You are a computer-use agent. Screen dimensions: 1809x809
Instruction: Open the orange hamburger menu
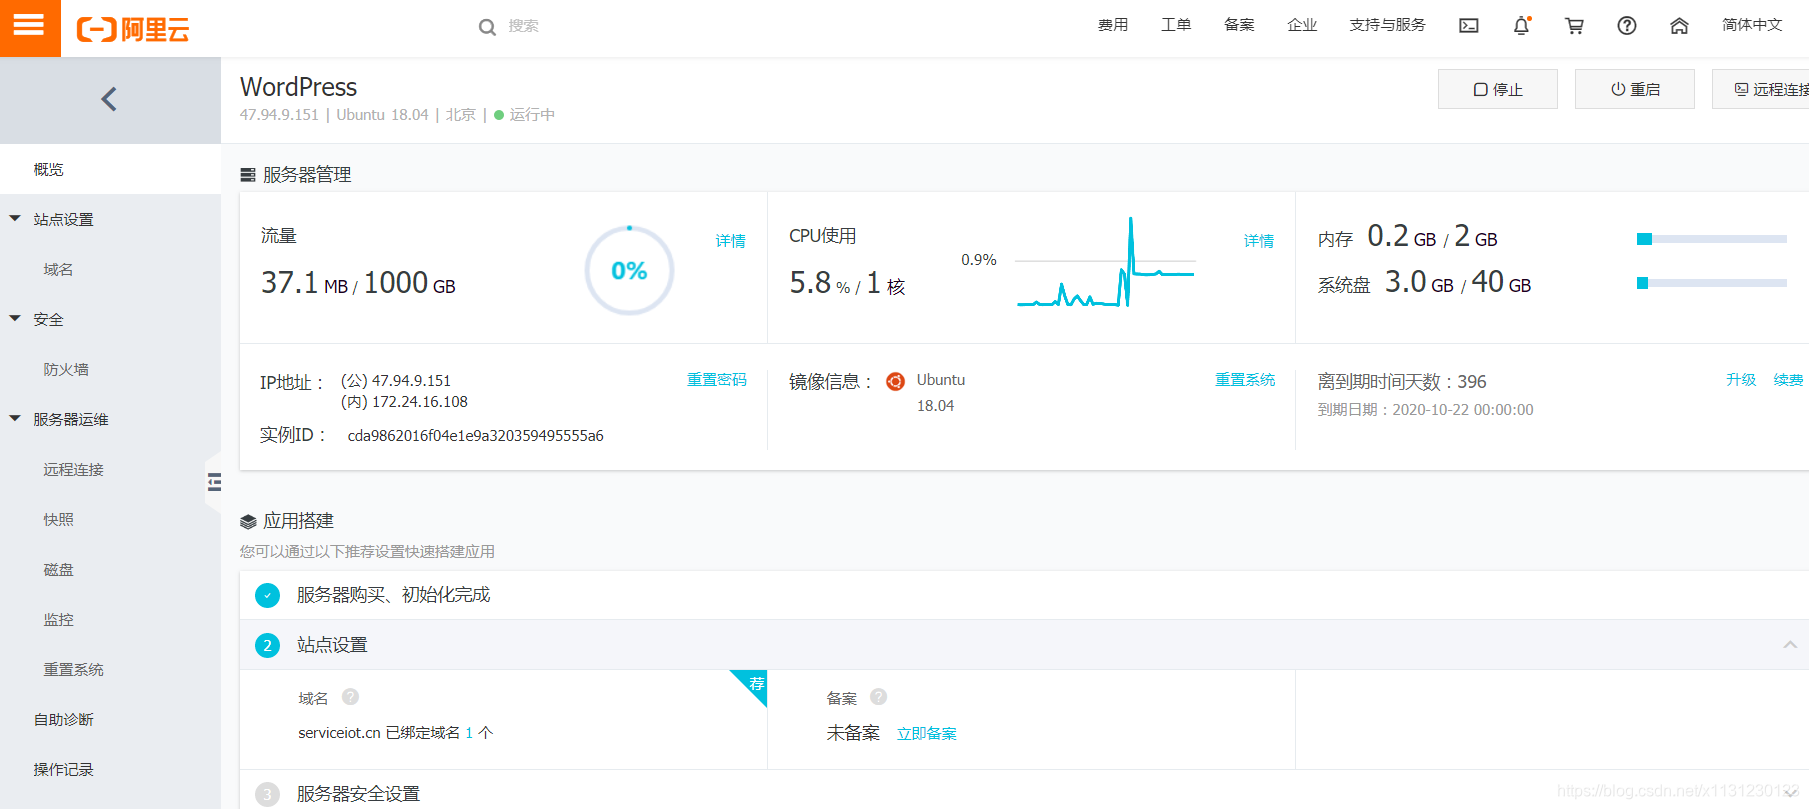pos(29,27)
